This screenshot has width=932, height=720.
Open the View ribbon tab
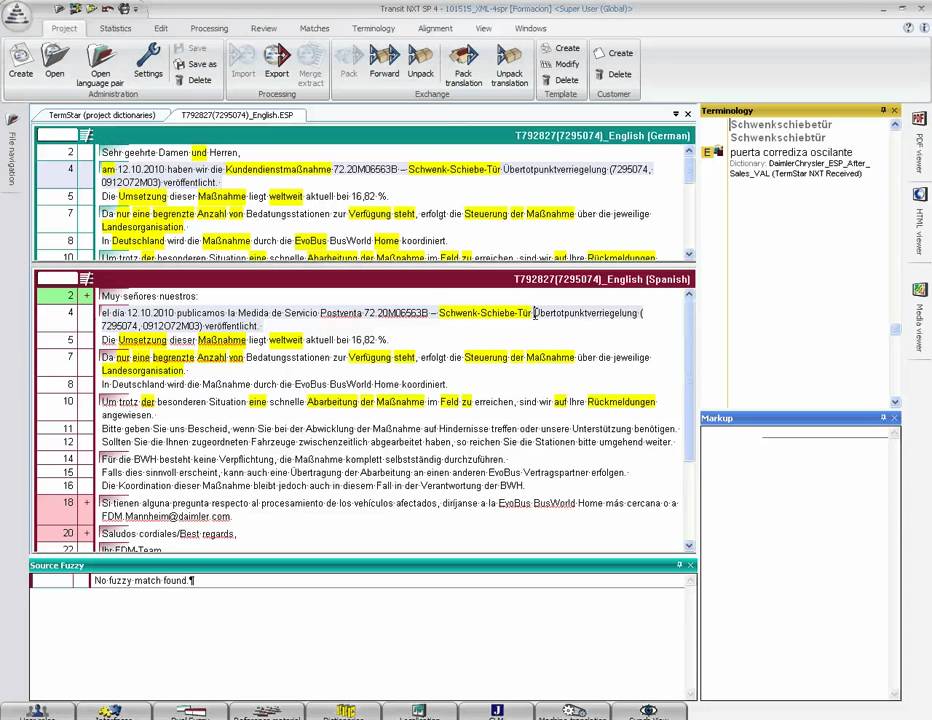pyautogui.click(x=483, y=28)
